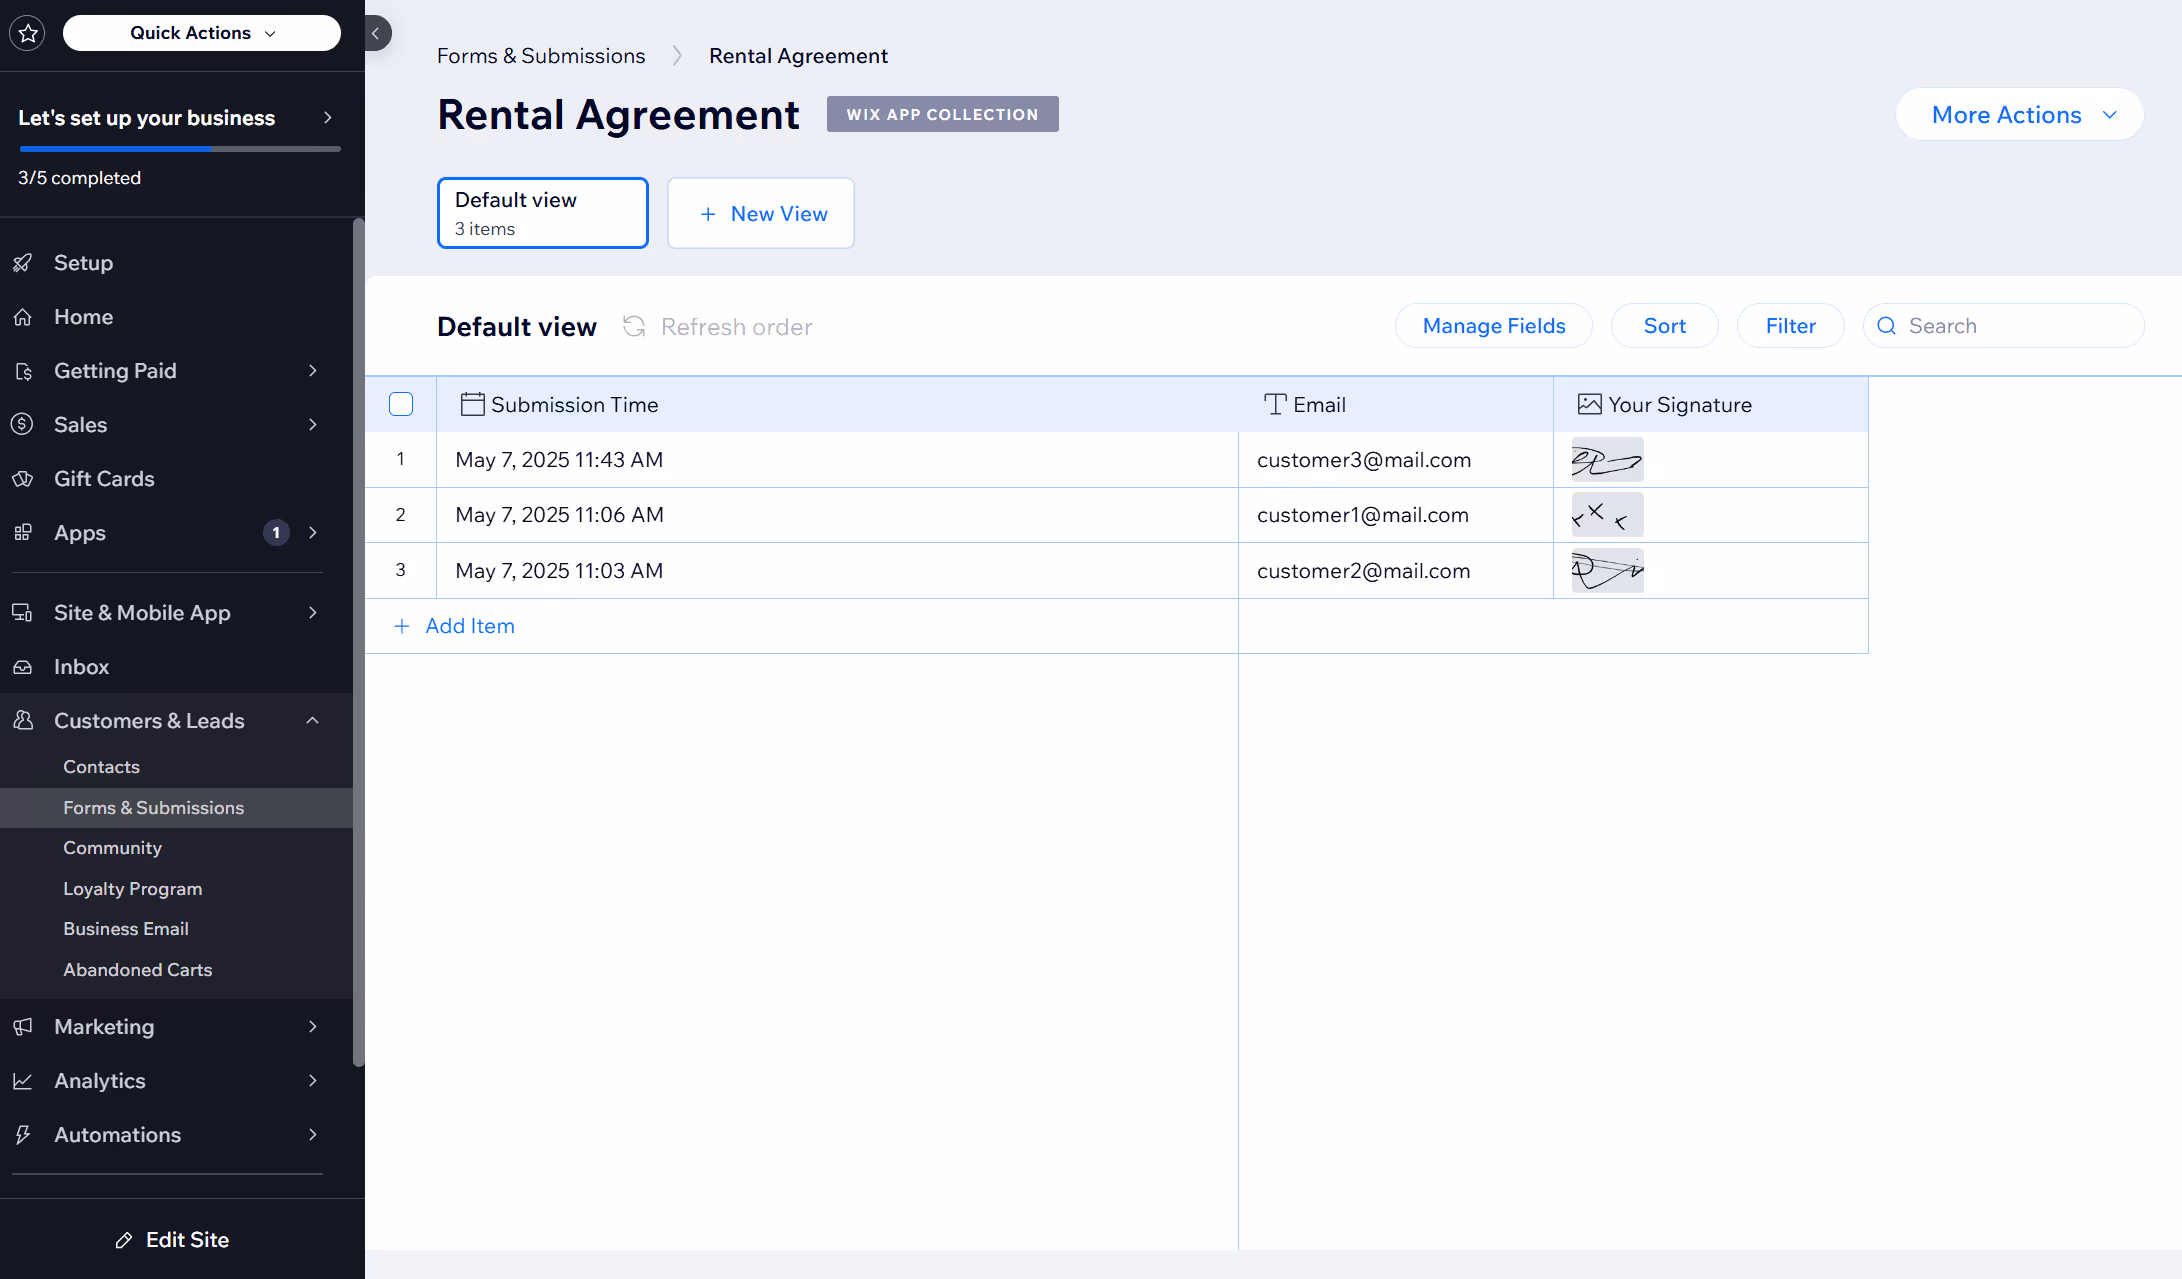This screenshot has height=1279, width=2182.
Task: Click the Refresh order icon
Action: pyautogui.click(x=634, y=326)
